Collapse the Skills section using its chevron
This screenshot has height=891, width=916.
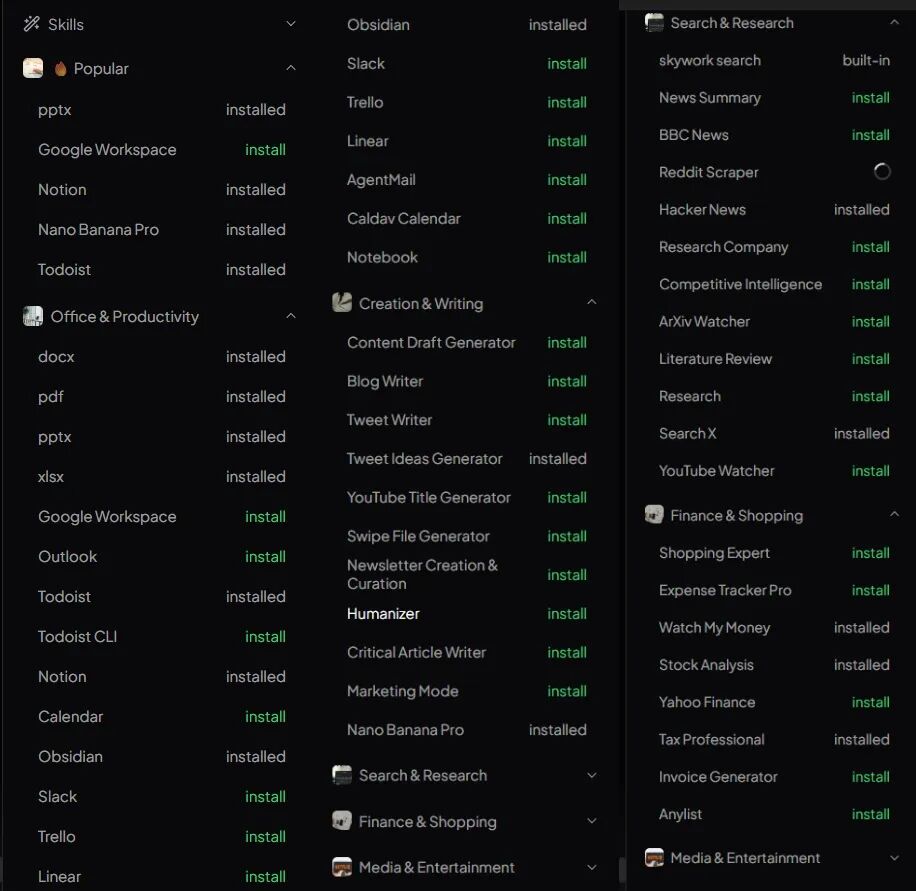point(291,24)
